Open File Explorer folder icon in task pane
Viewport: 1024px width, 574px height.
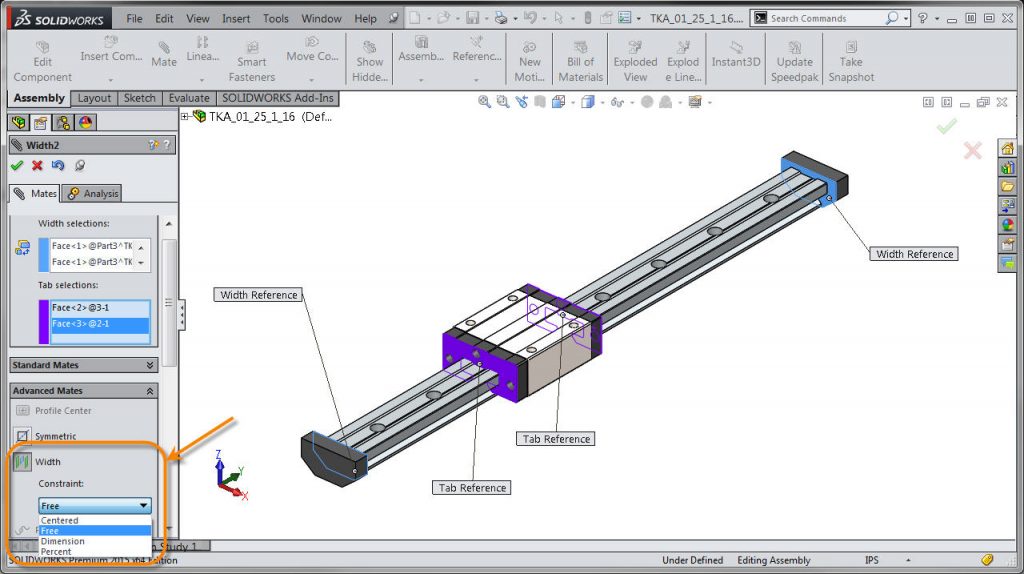(1008, 187)
